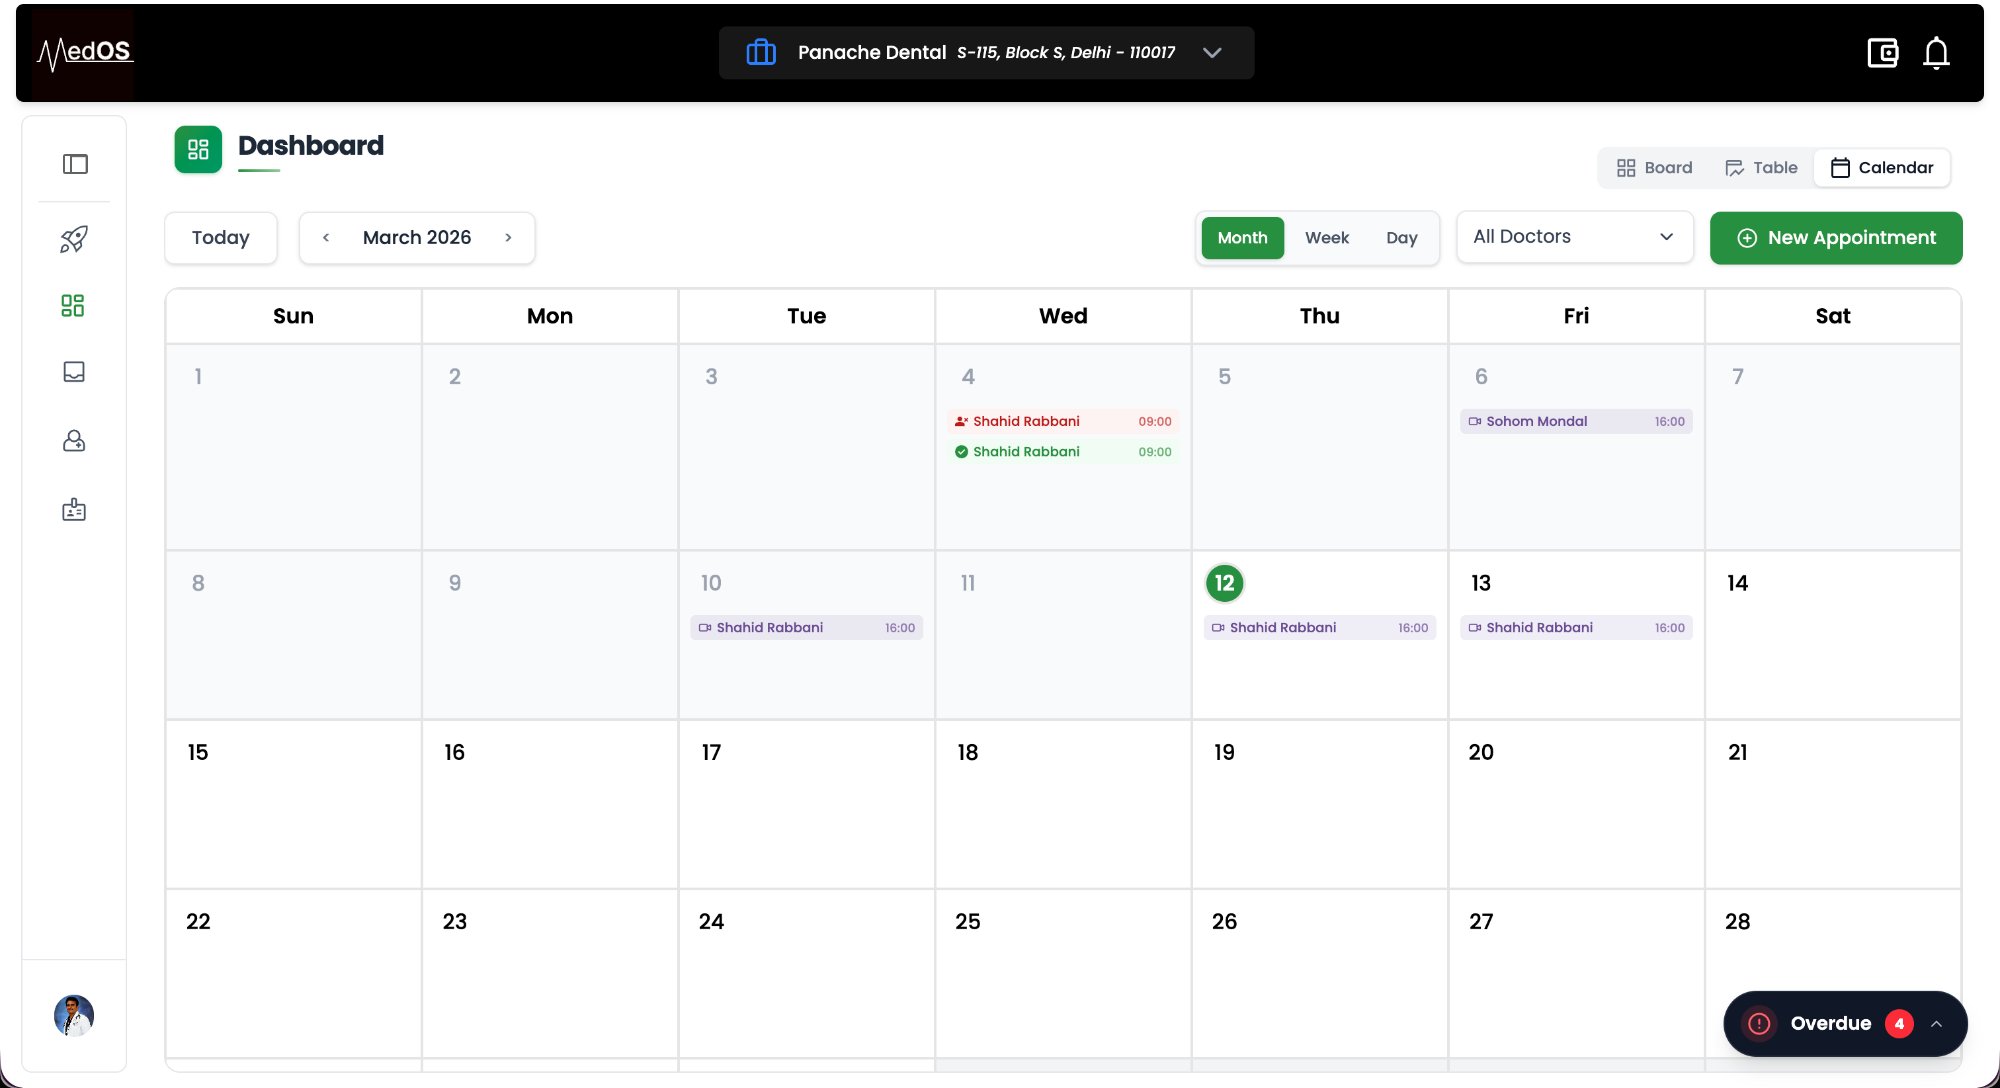Switch to the Table view tab
This screenshot has width=2000, height=1088.
click(x=1761, y=167)
